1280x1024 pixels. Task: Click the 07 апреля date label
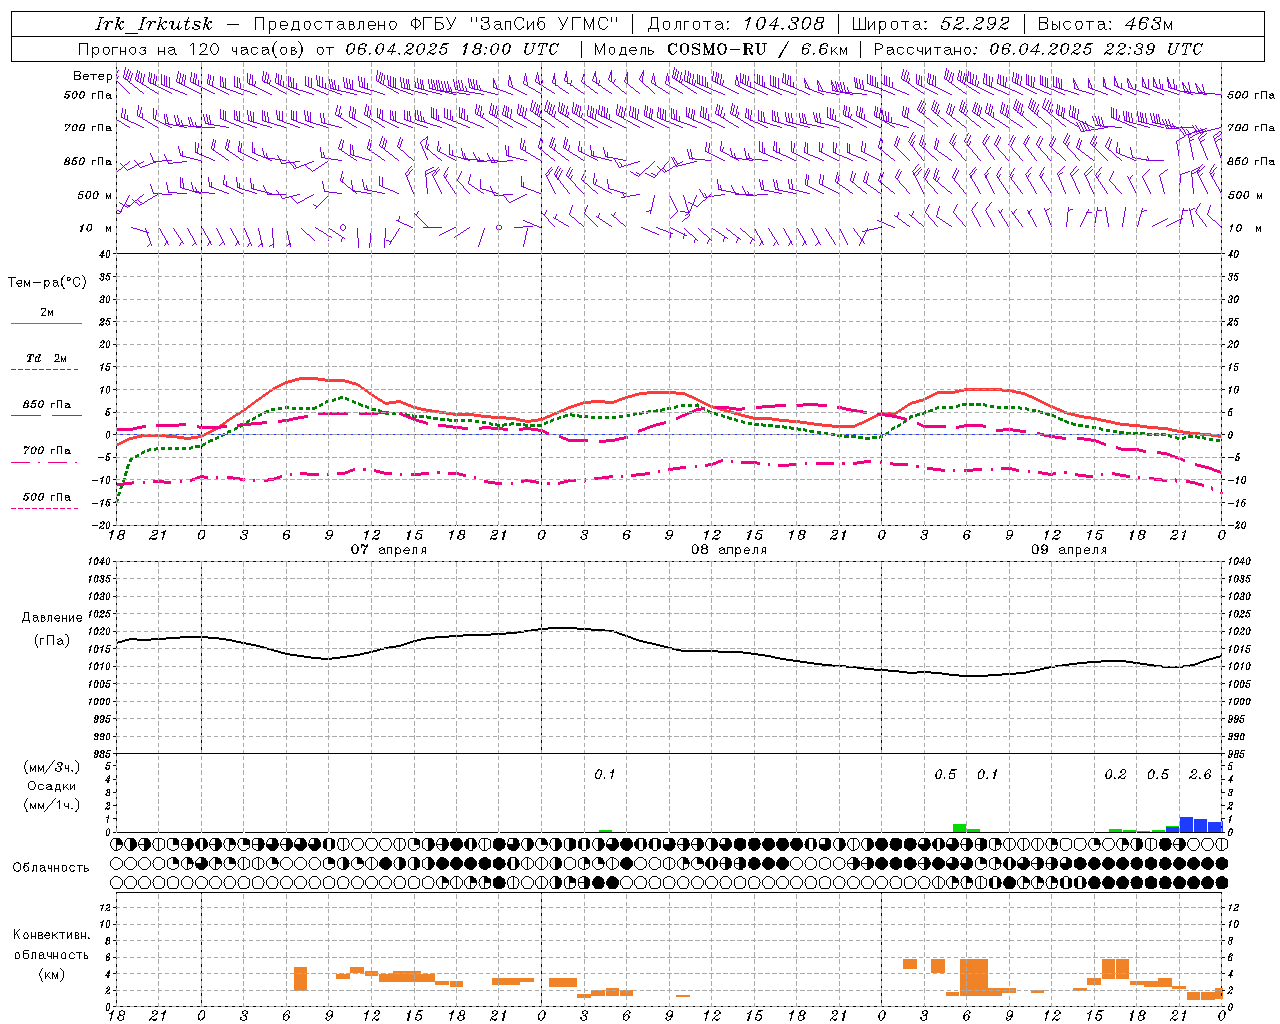[x=388, y=549]
